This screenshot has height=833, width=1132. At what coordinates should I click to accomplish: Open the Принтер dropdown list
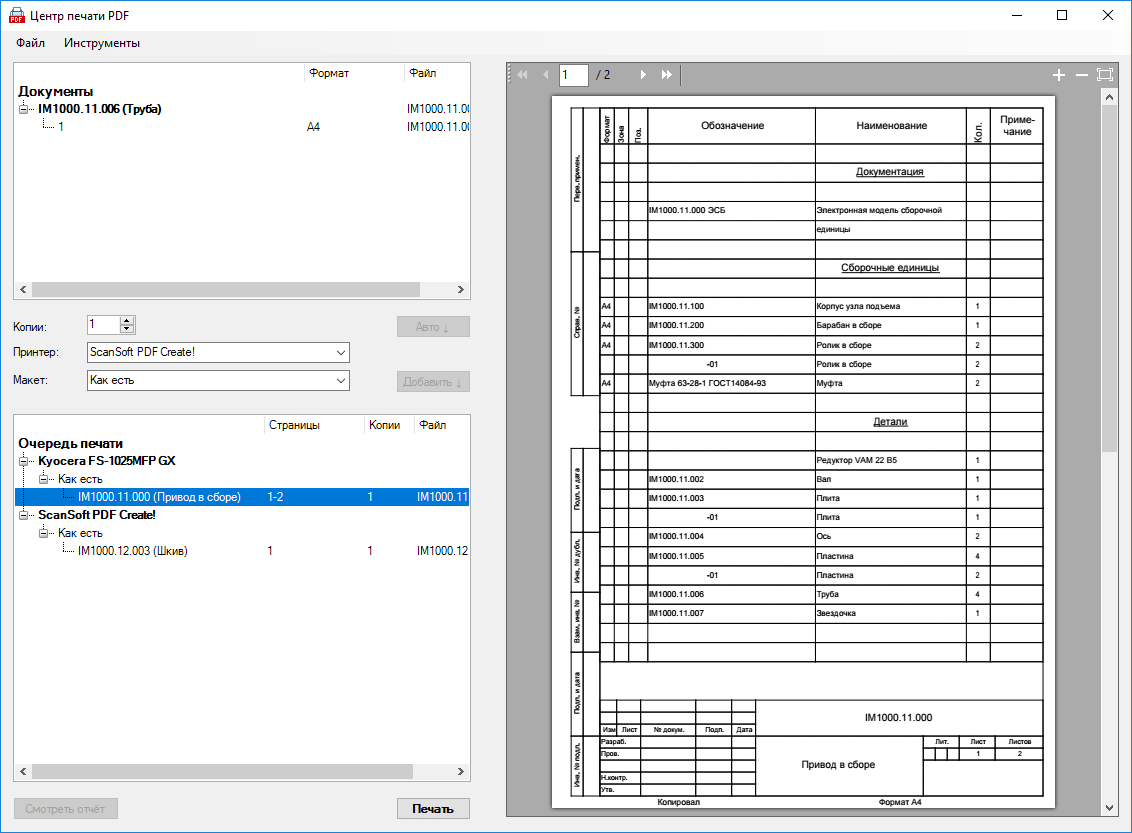pos(341,353)
